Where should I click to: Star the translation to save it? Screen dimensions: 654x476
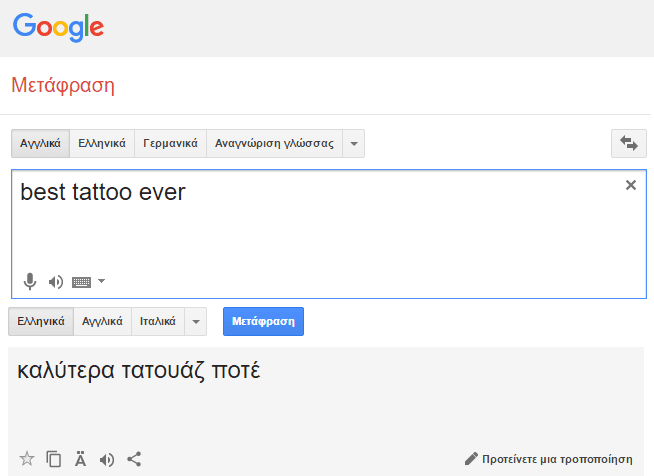[27, 459]
